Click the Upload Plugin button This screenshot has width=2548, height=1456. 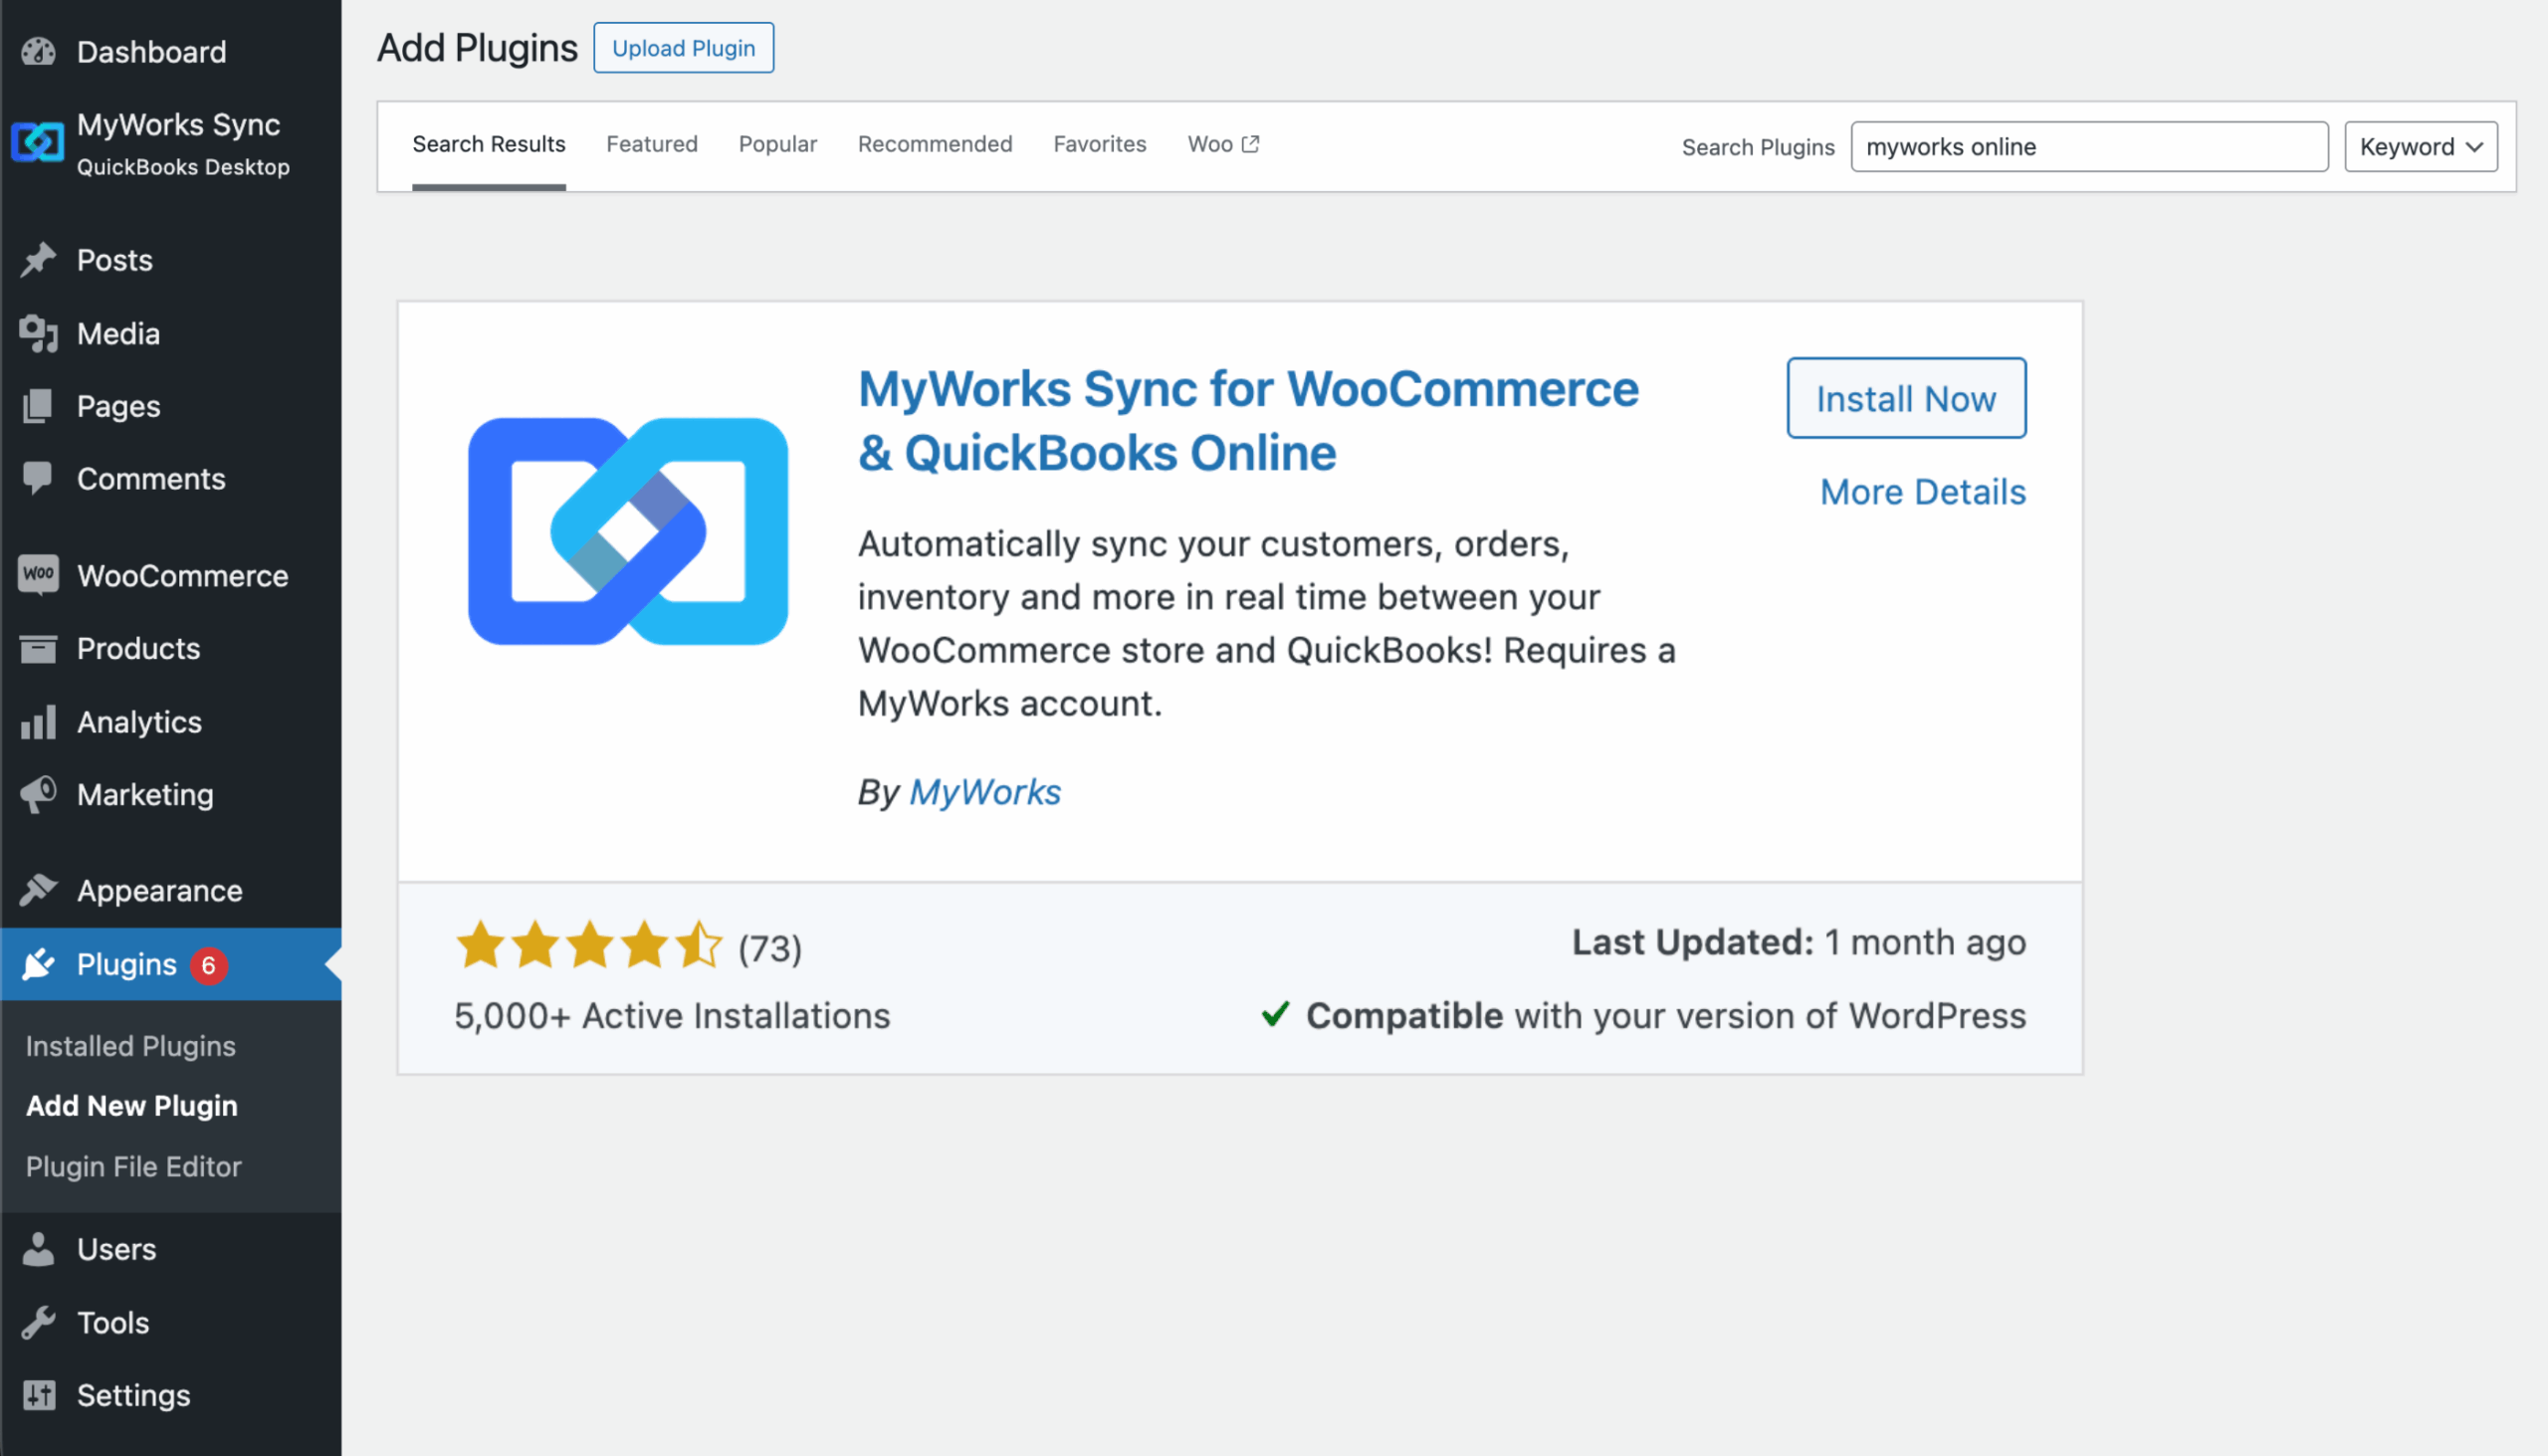[x=683, y=47]
